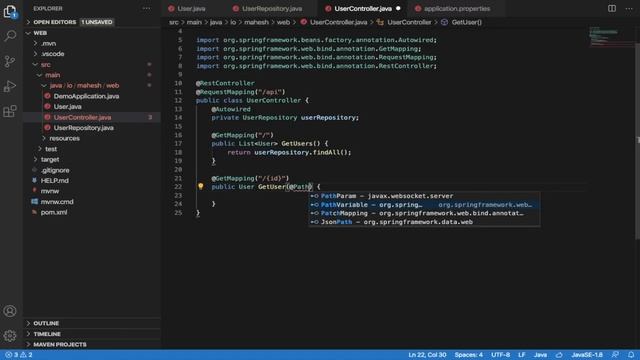Click the UTF-8 encoding selector

[500, 355]
